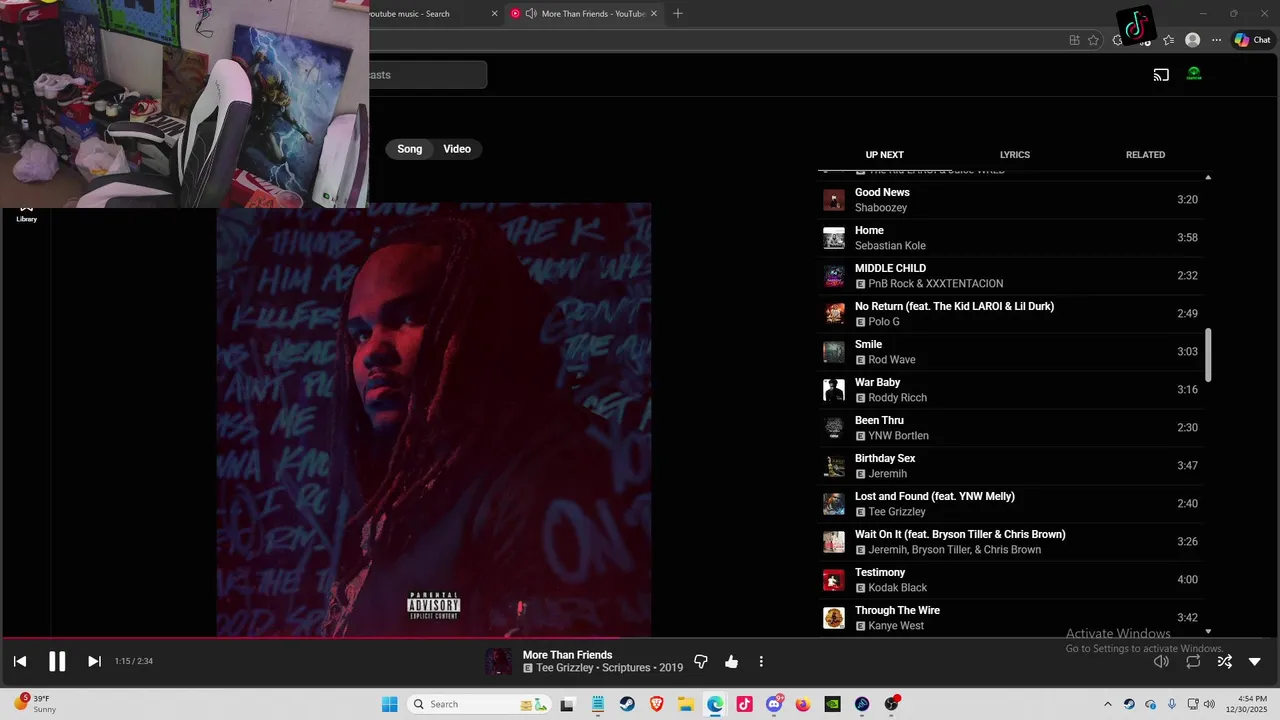Open Brave browser from taskbar
The width and height of the screenshot is (1280, 720).
[657, 704]
